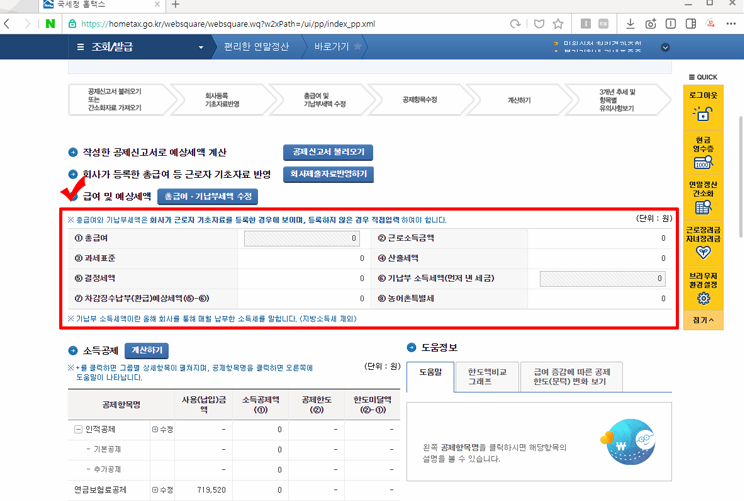Click the 공제신고서 불러오기 button
The height and width of the screenshot is (501, 744).
pyautogui.click(x=327, y=152)
